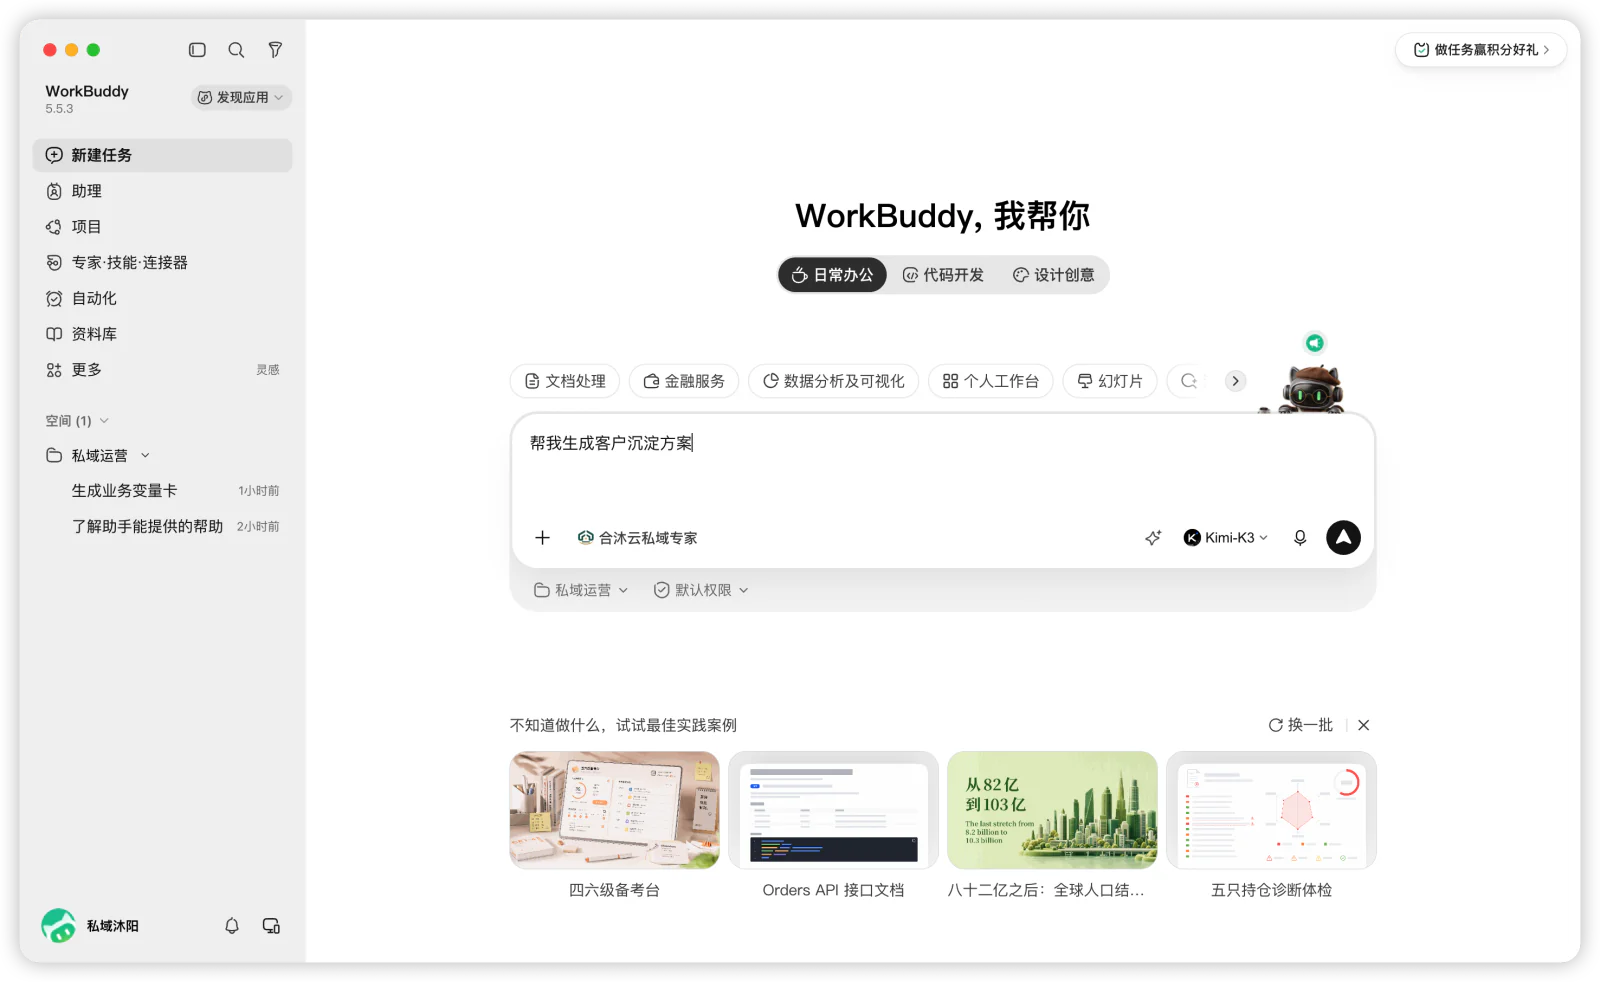The height and width of the screenshot is (982, 1600).
Task: Open 专家·技能·连接器 in the sidebar
Action: coord(162,263)
